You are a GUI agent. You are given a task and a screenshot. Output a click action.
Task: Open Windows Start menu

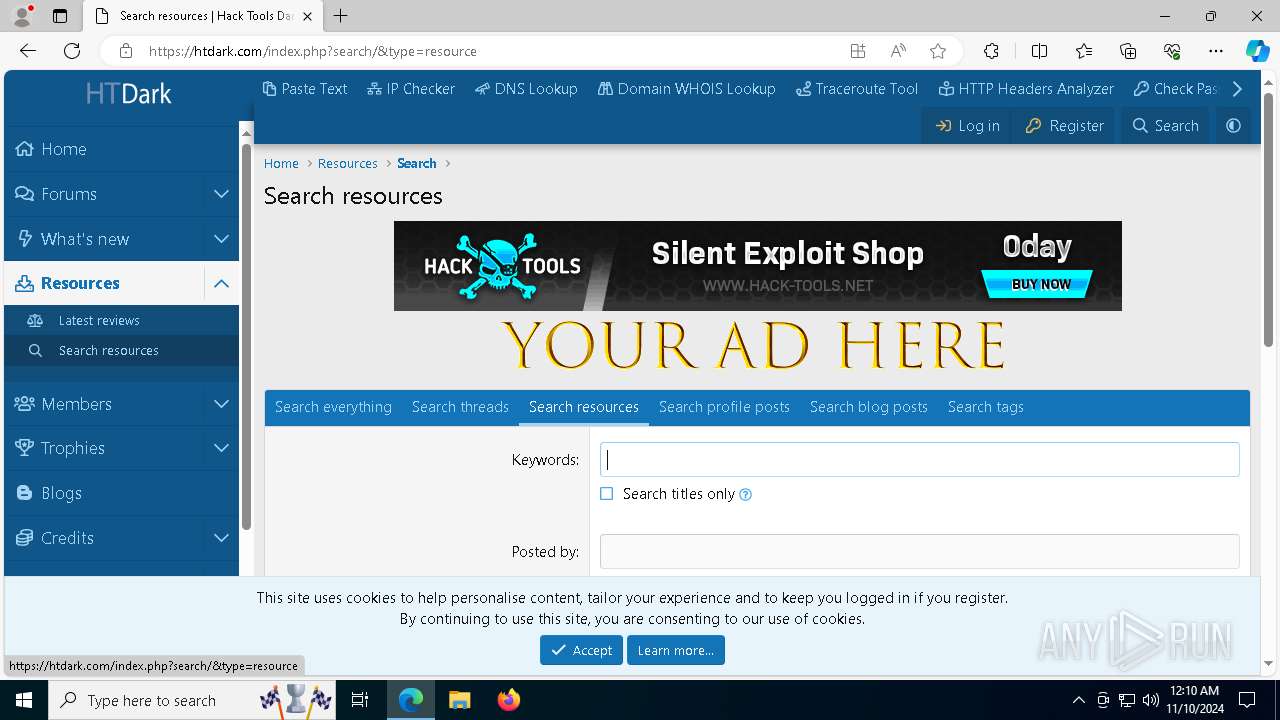(x=24, y=700)
